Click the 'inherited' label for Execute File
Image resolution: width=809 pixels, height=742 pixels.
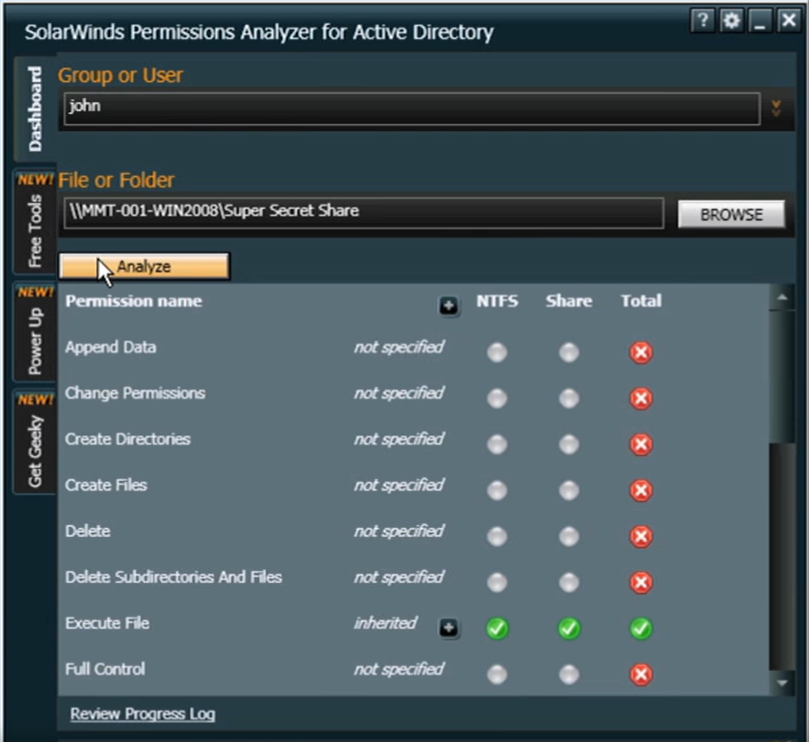point(385,623)
